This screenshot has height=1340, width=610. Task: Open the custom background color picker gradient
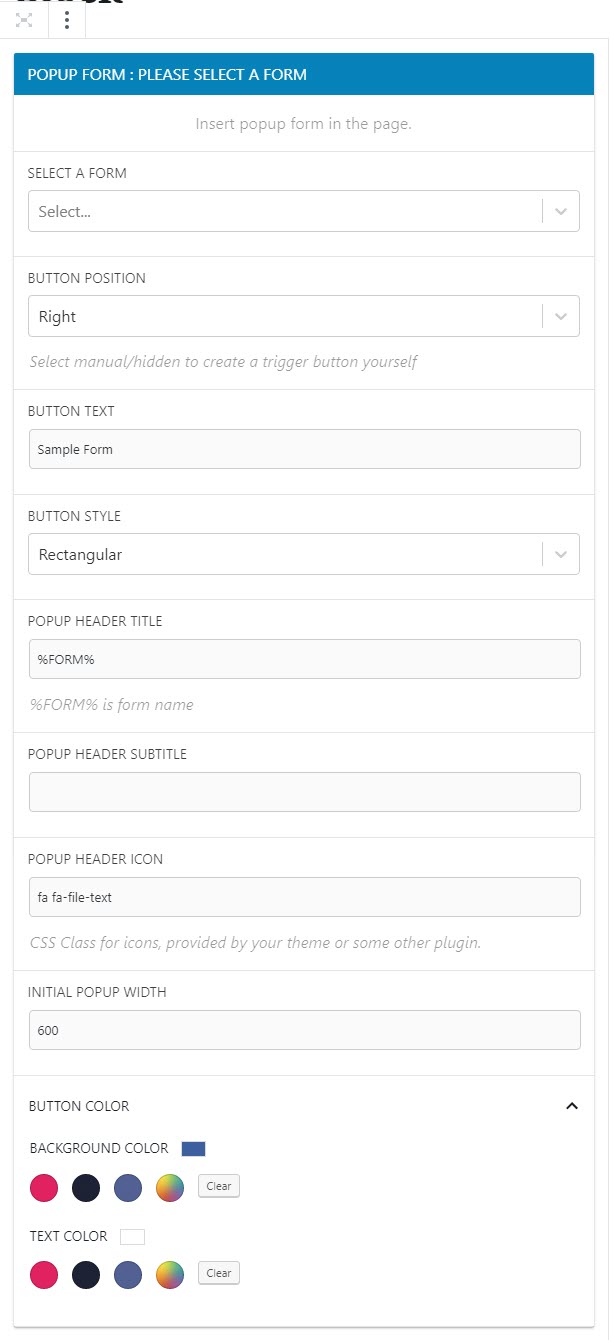point(170,1188)
